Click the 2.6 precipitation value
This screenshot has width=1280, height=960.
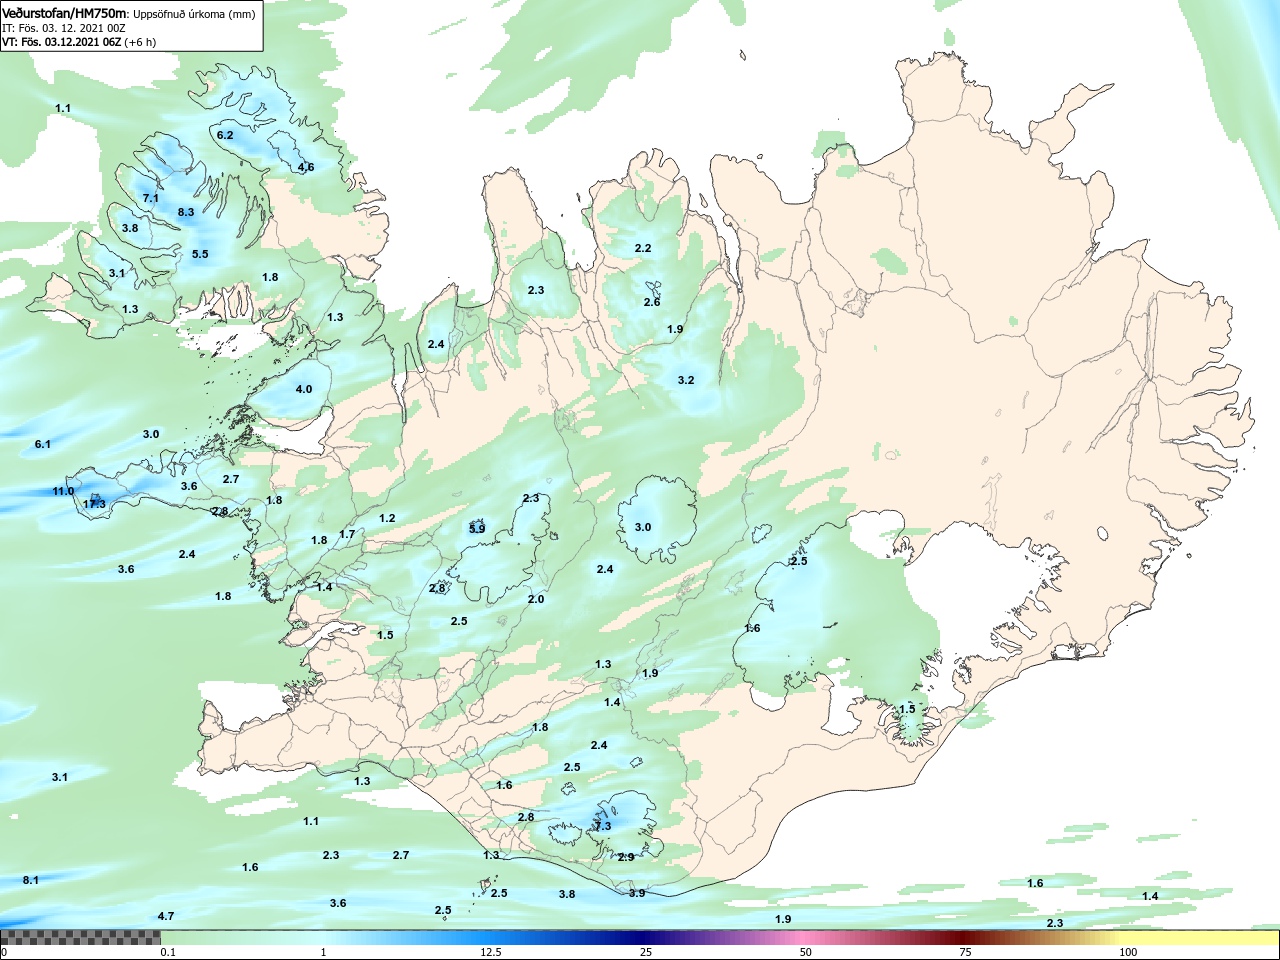coord(652,302)
